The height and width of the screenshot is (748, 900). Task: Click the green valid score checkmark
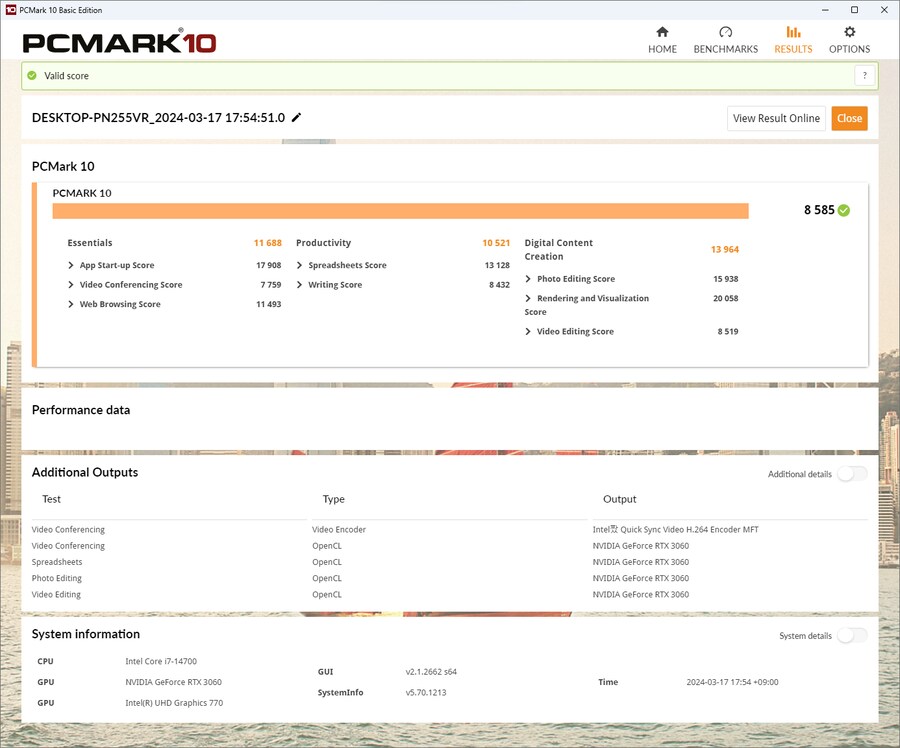[32, 76]
